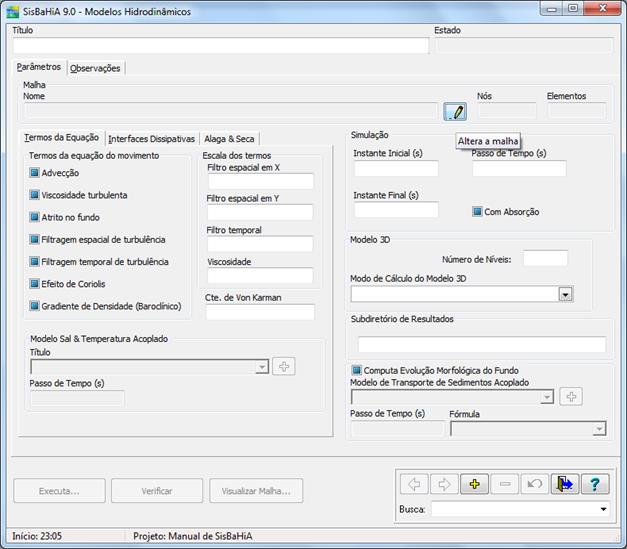
Task: Click the Filtro temporal field
Action: click(x=260, y=244)
